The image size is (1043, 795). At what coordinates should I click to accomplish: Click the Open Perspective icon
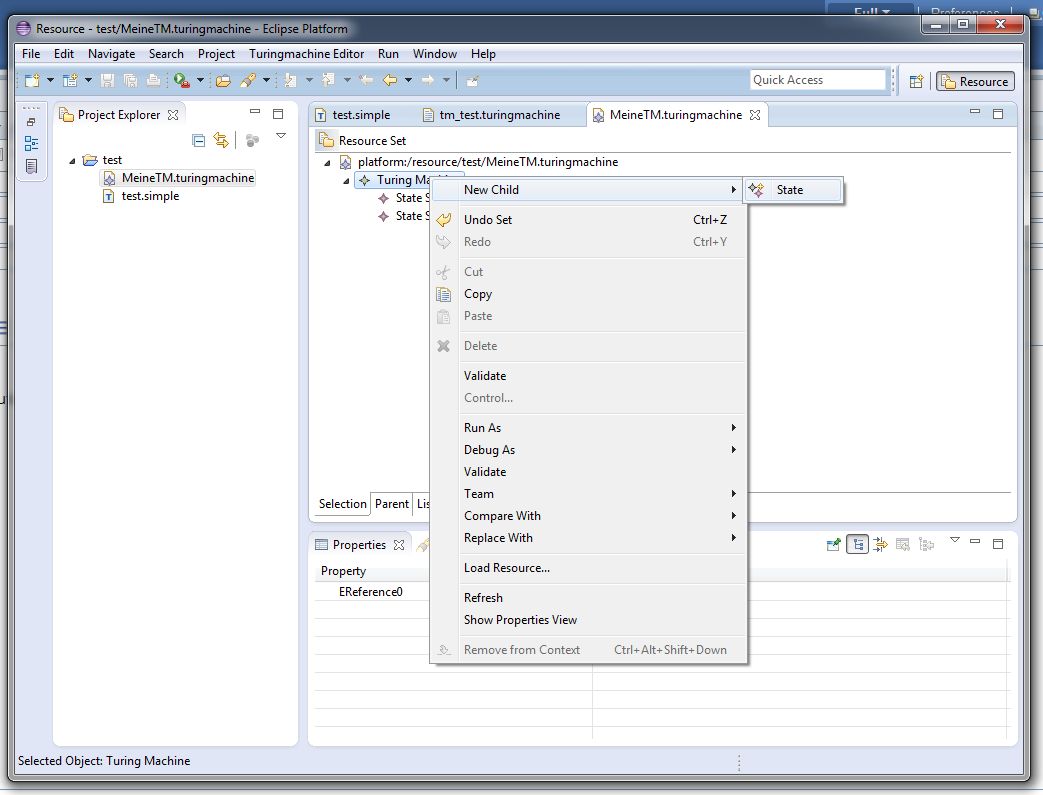click(916, 81)
